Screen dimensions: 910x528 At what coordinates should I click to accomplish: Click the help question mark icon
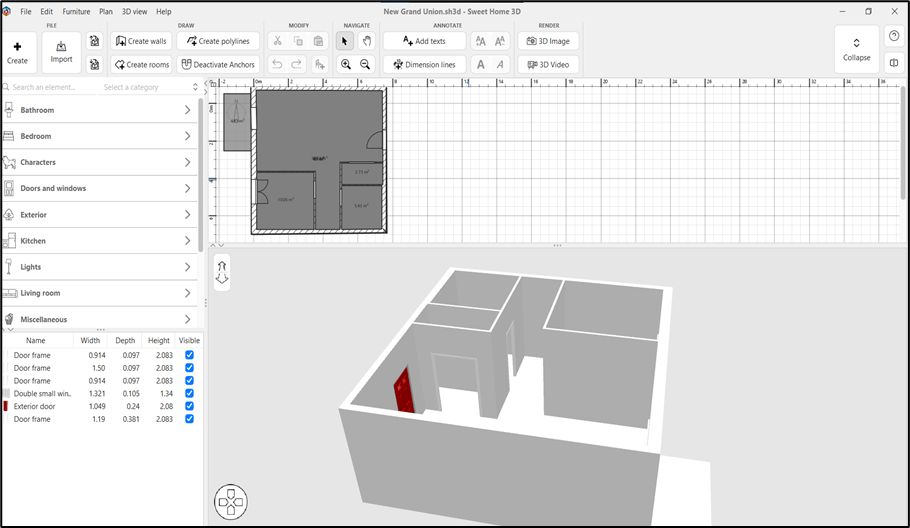coord(894,36)
